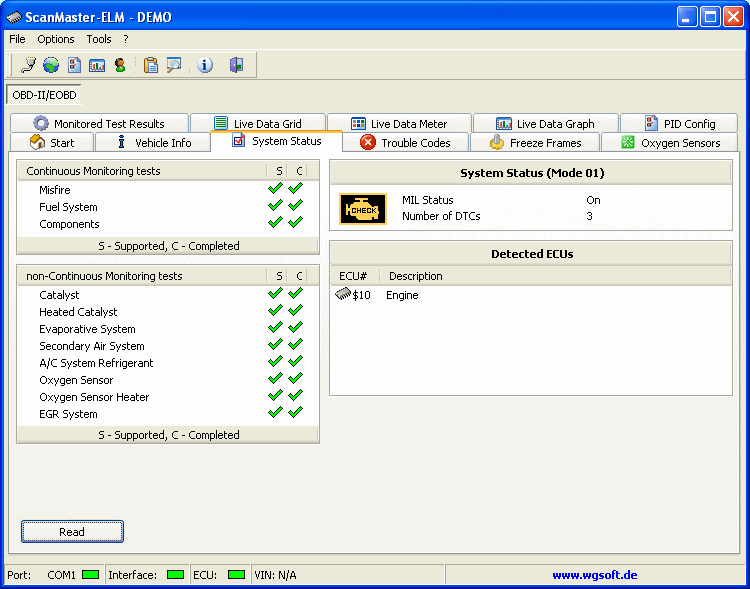Click the Misfire Supported check mark
This screenshot has width=750, height=589.
pyautogui.click(x=275, y=188)
